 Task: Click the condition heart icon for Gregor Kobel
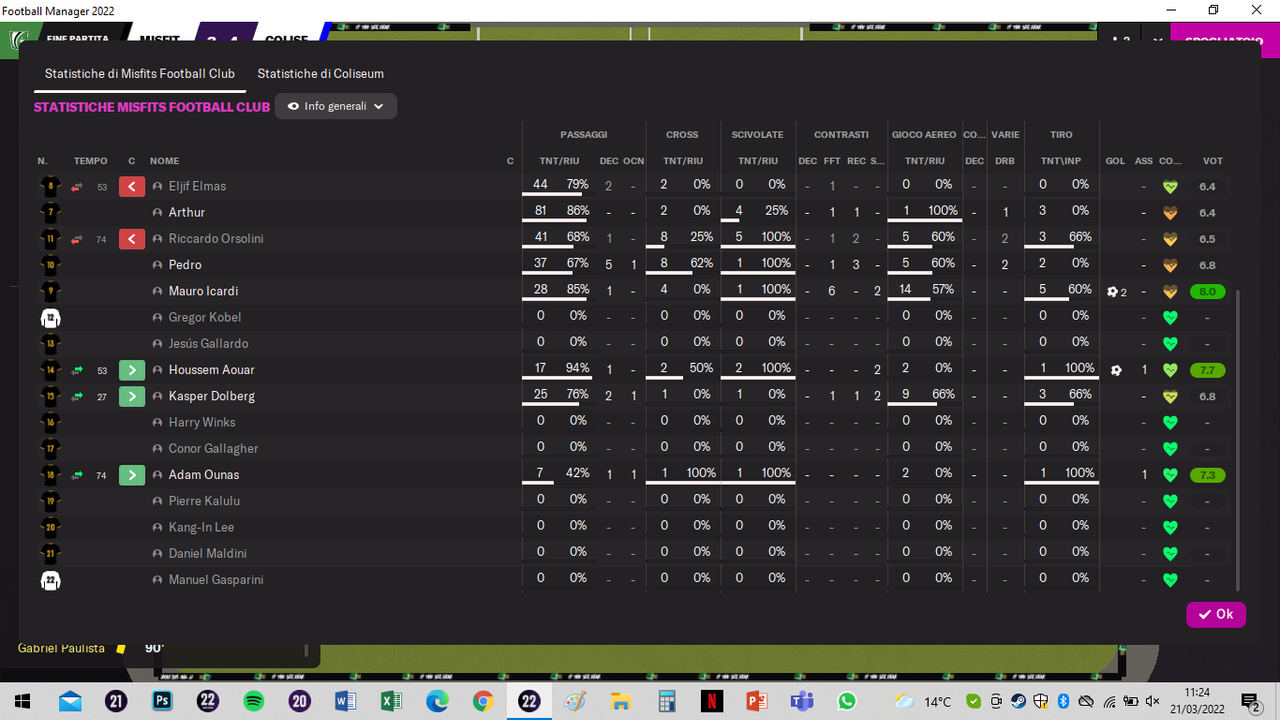[1170, 318]
